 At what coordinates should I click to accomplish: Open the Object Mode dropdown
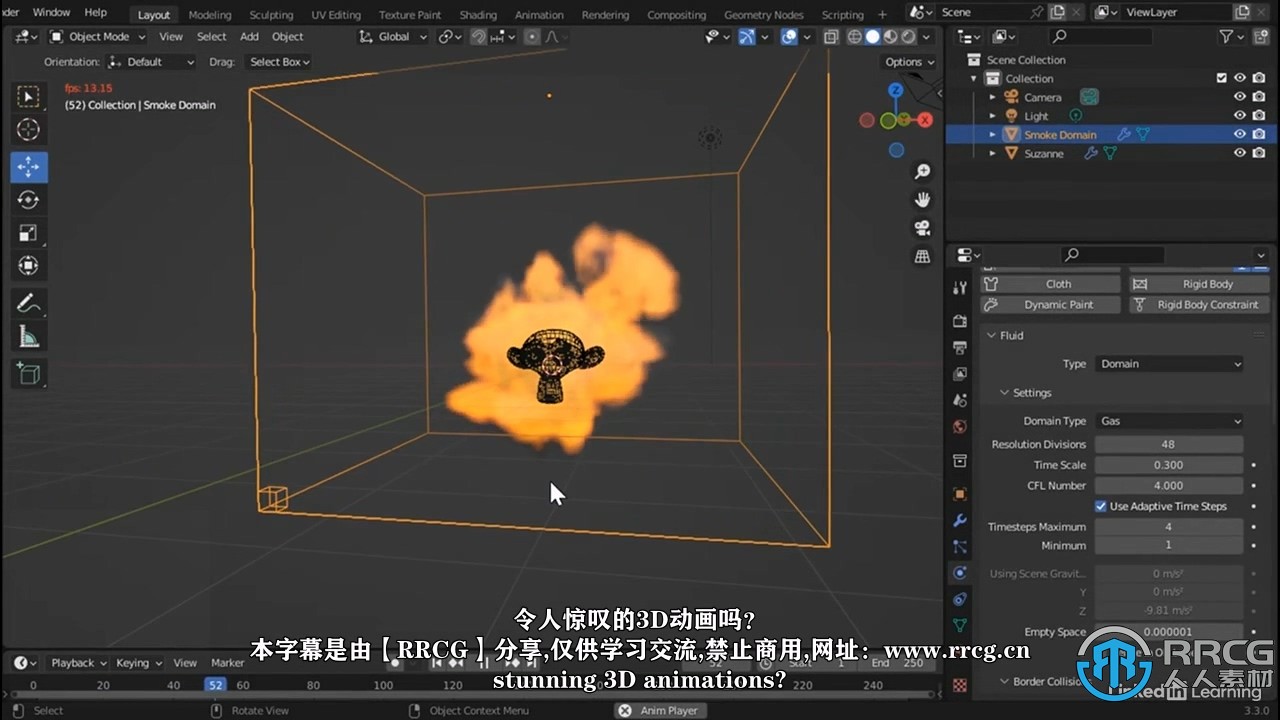(x=97, y=37)
